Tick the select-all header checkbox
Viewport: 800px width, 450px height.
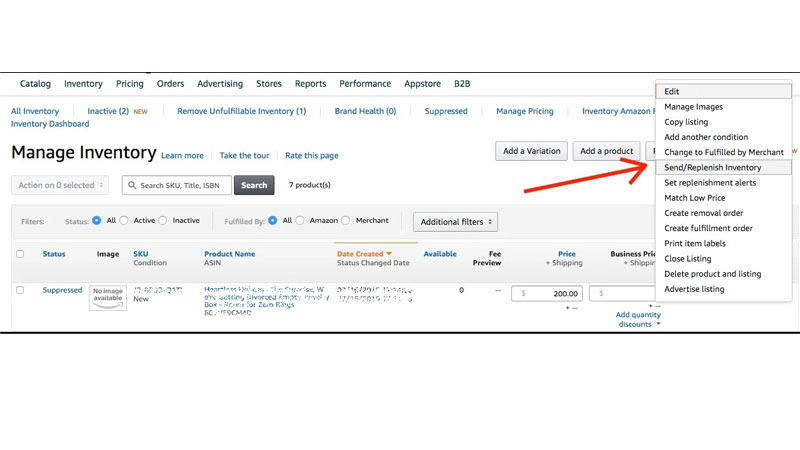pos(20,254)
